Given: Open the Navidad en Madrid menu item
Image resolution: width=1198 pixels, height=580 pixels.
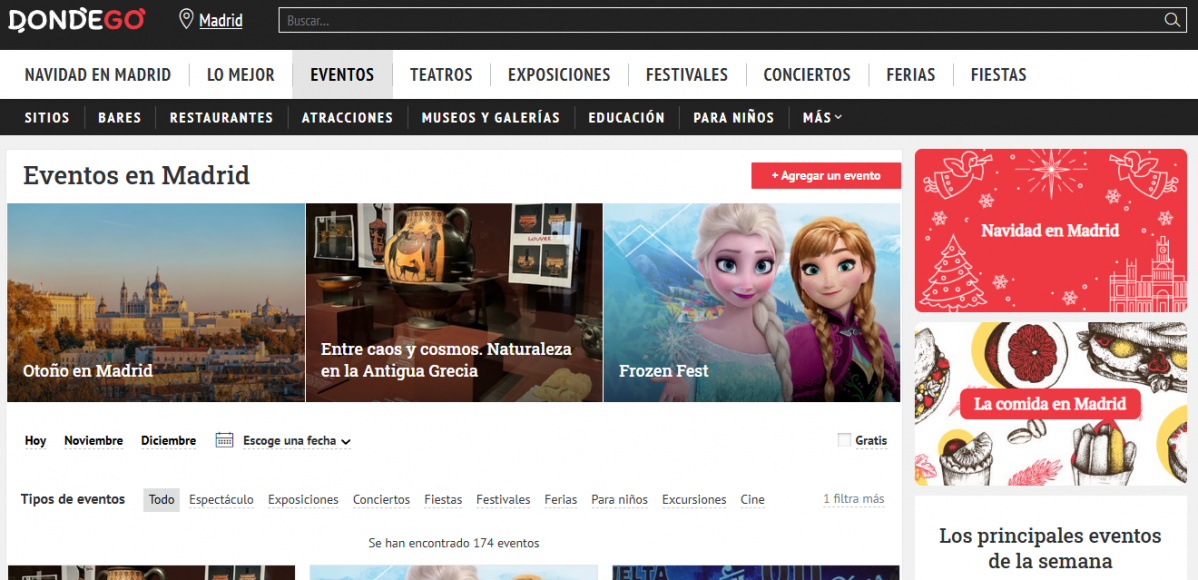Looking at the screenshot, I should (x=98, y=75).
